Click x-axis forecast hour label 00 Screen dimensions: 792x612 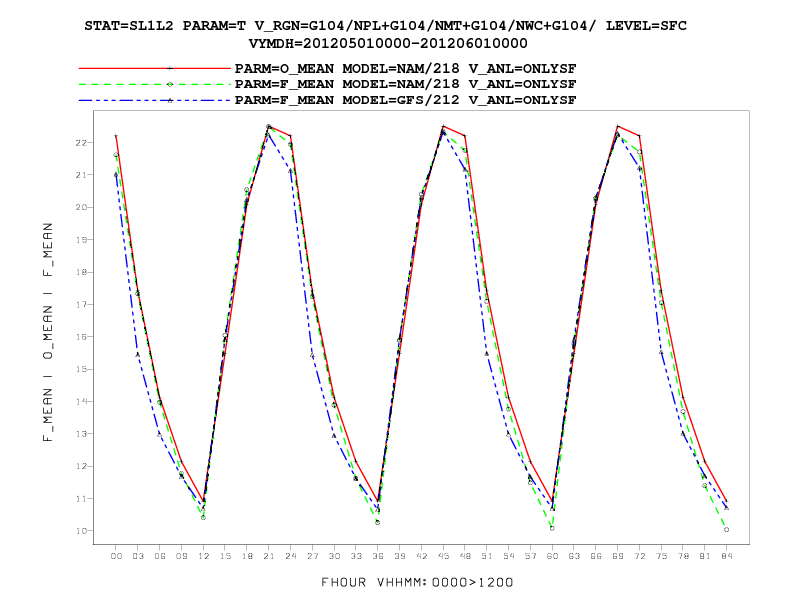coord(116,556)
